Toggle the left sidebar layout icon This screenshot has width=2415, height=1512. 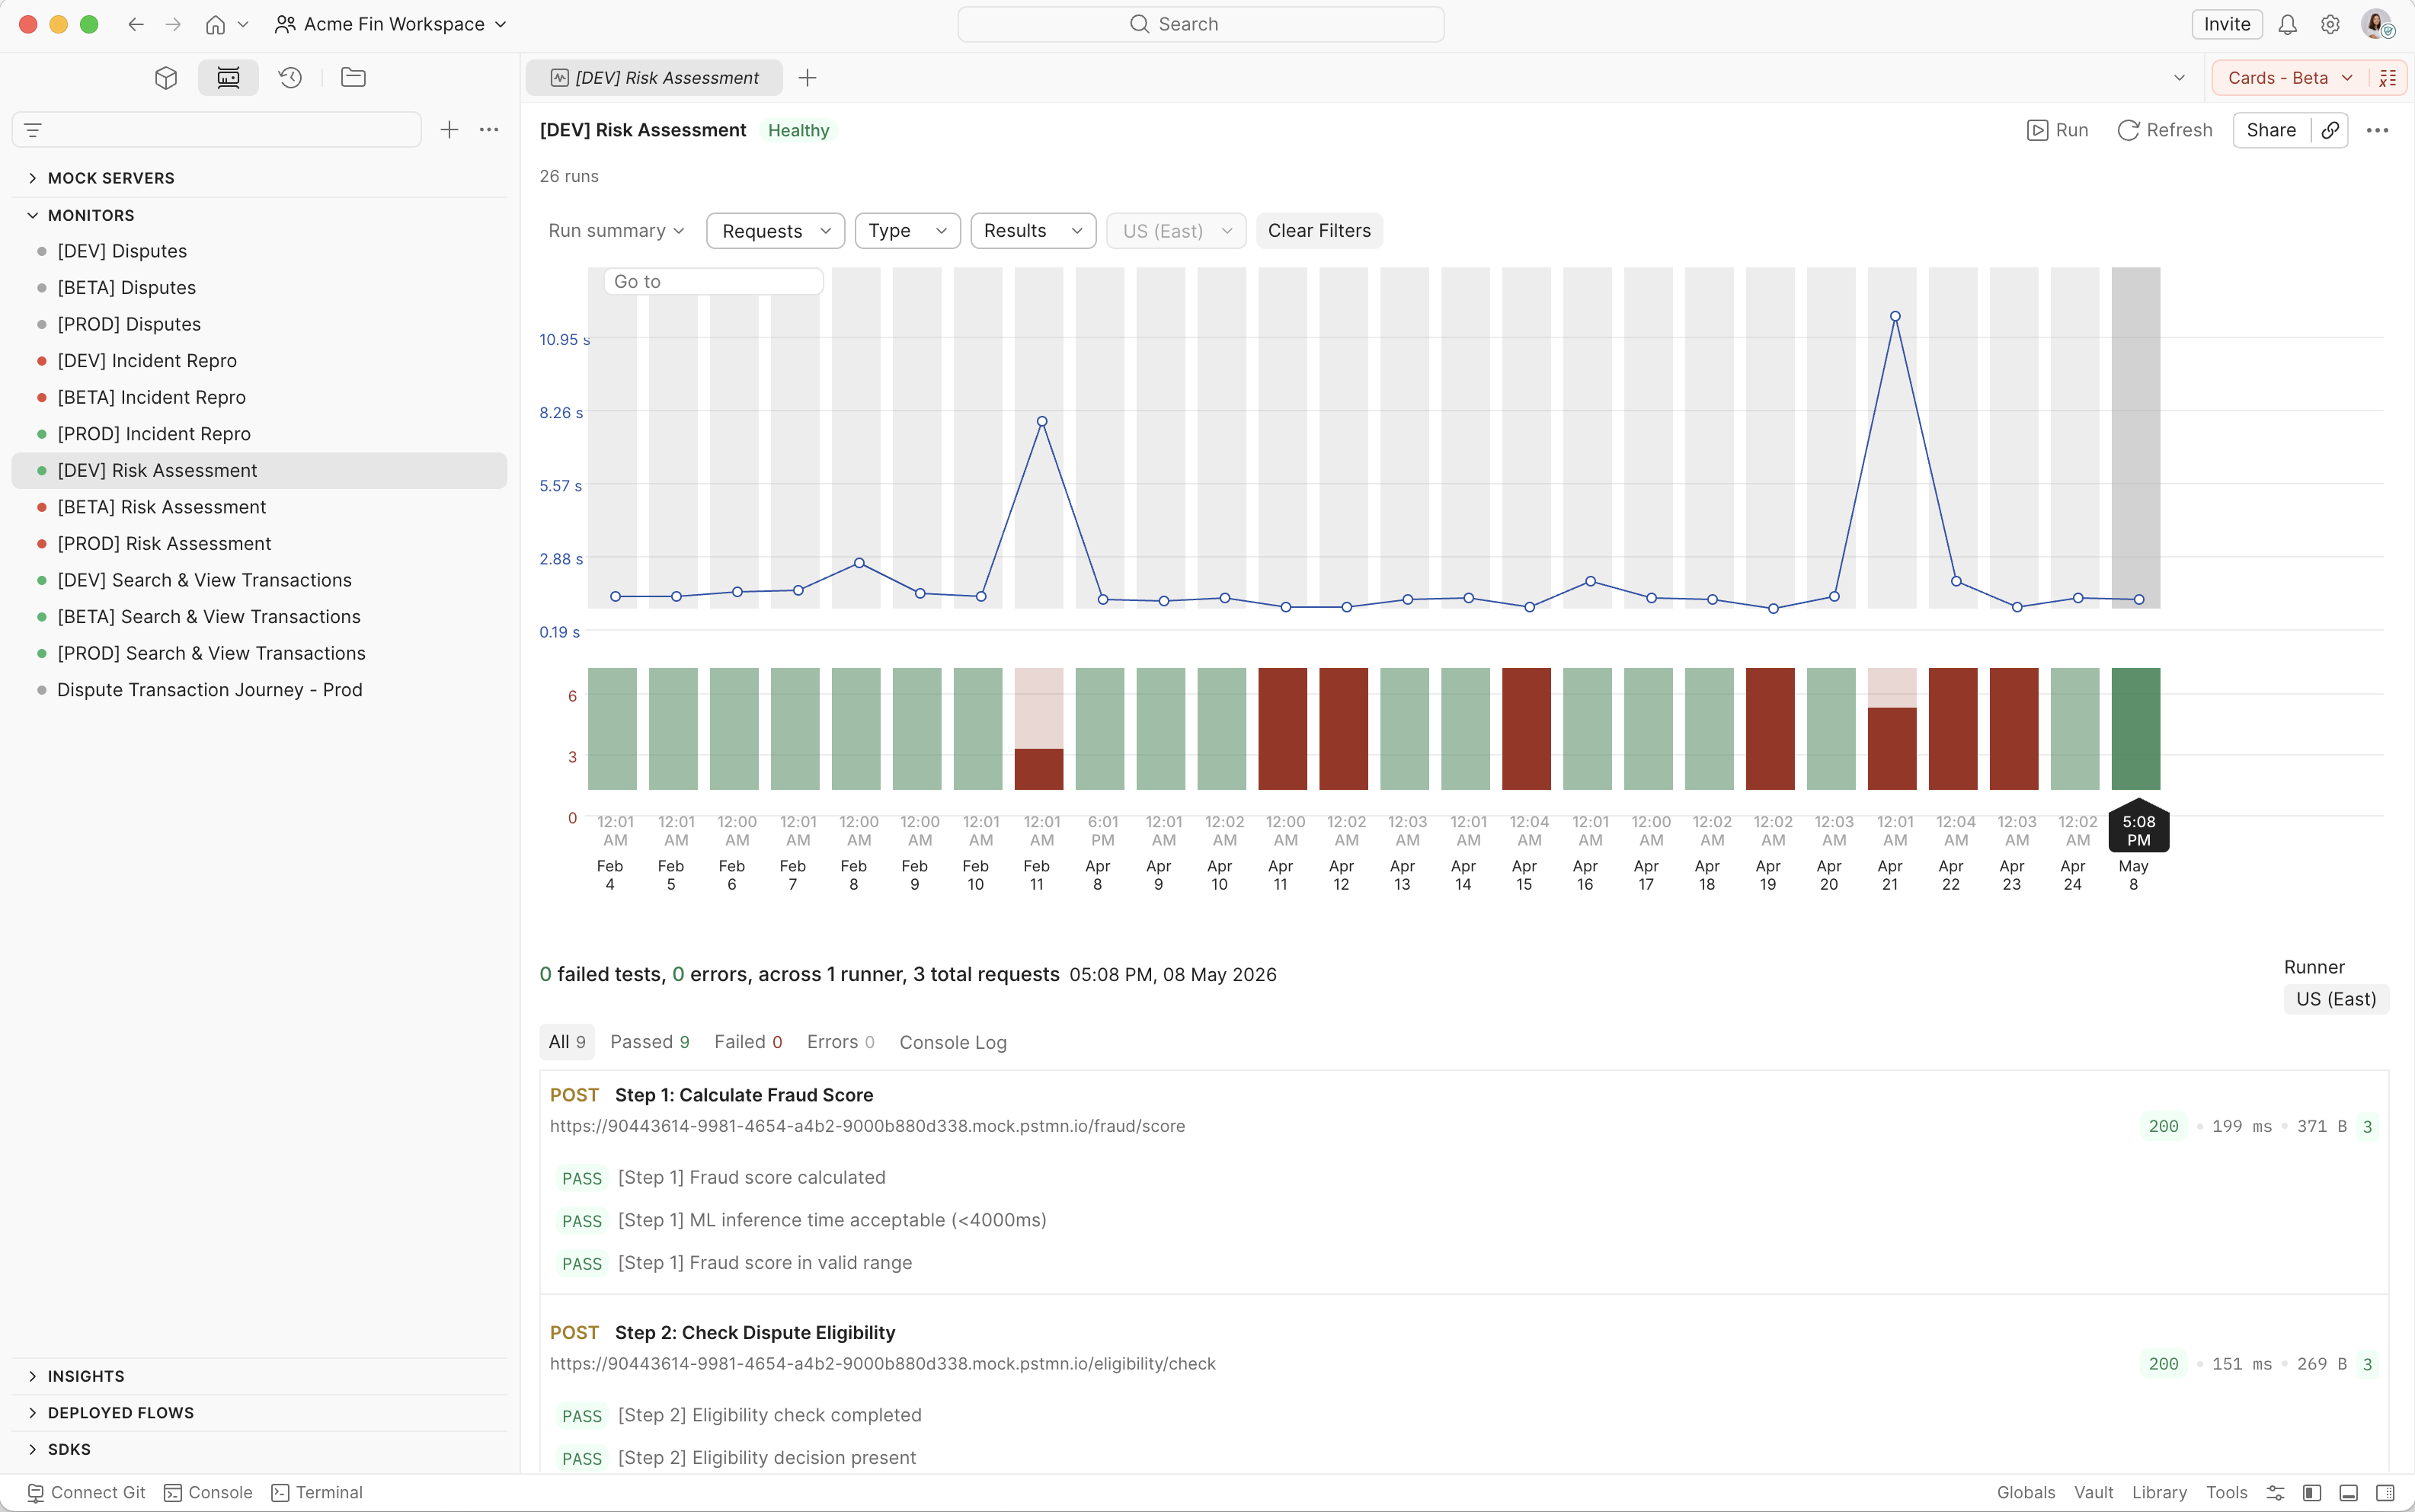point(2311,1492)
